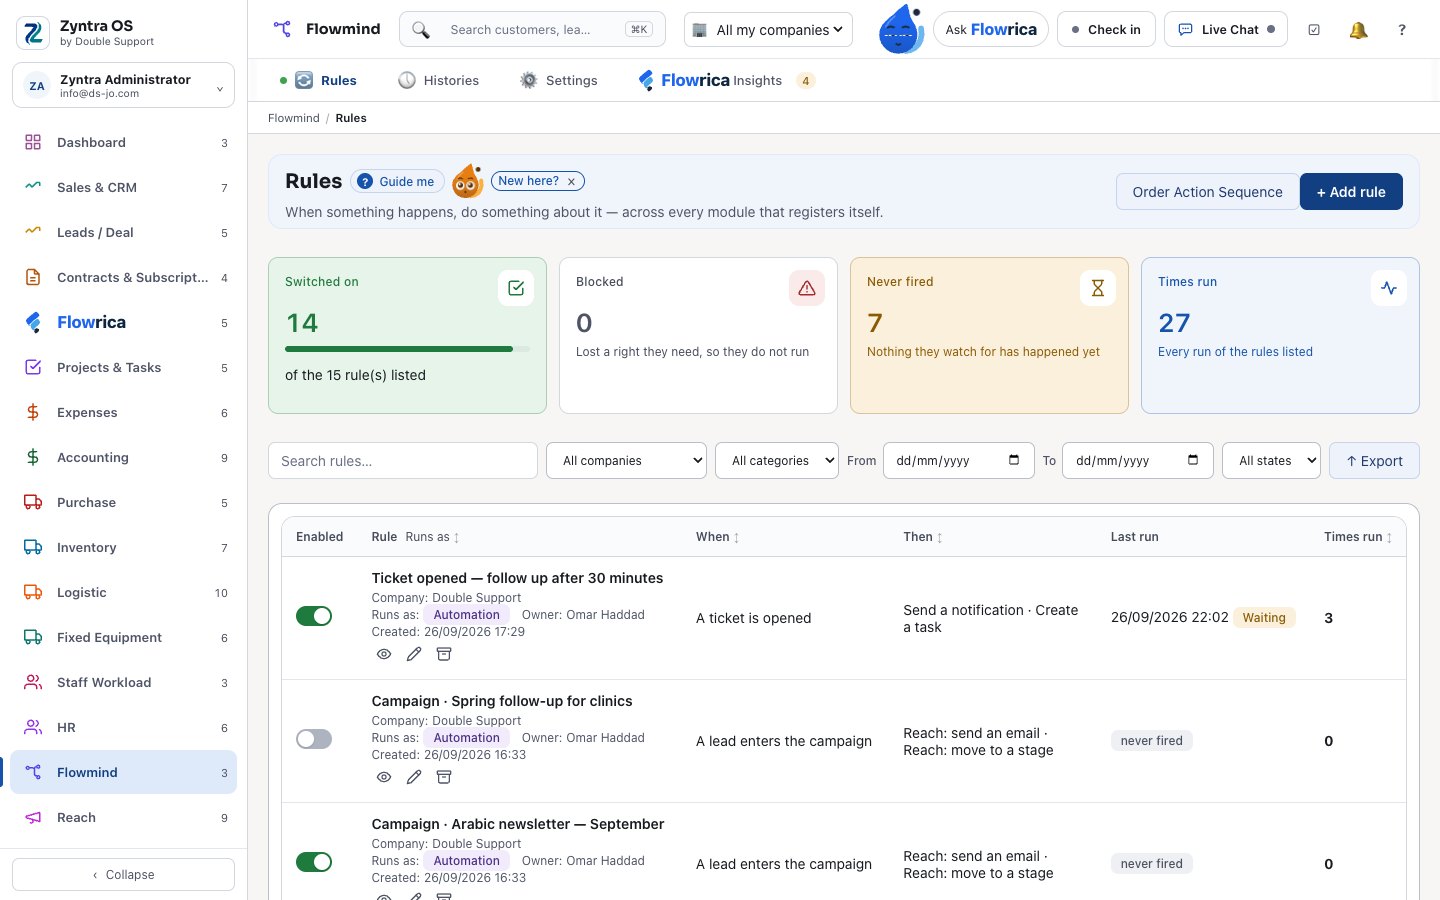Viewport: 1440px width, 900px height.
Task: Enable the Spring follow-up for clinics toggle
Action: 314,739
